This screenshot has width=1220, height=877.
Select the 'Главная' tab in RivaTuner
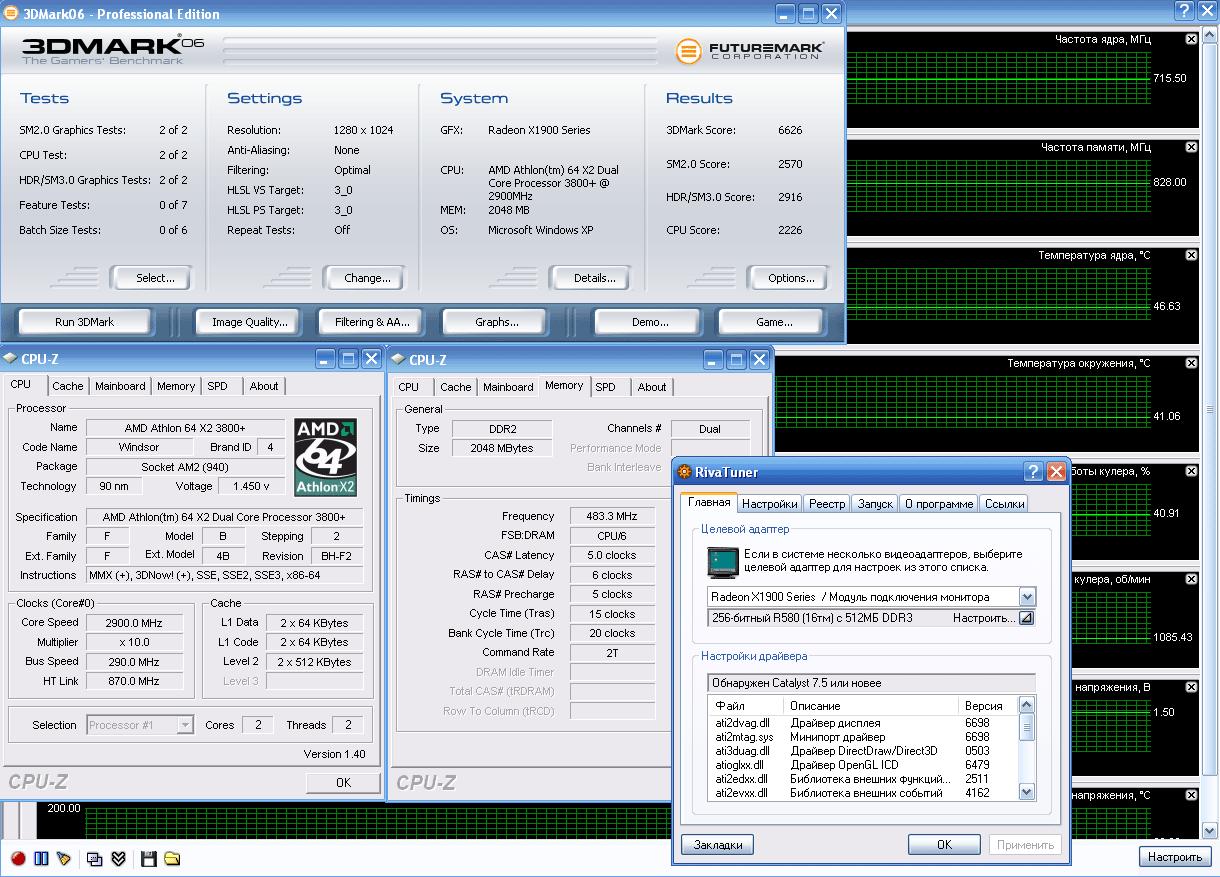pos(709,502)
